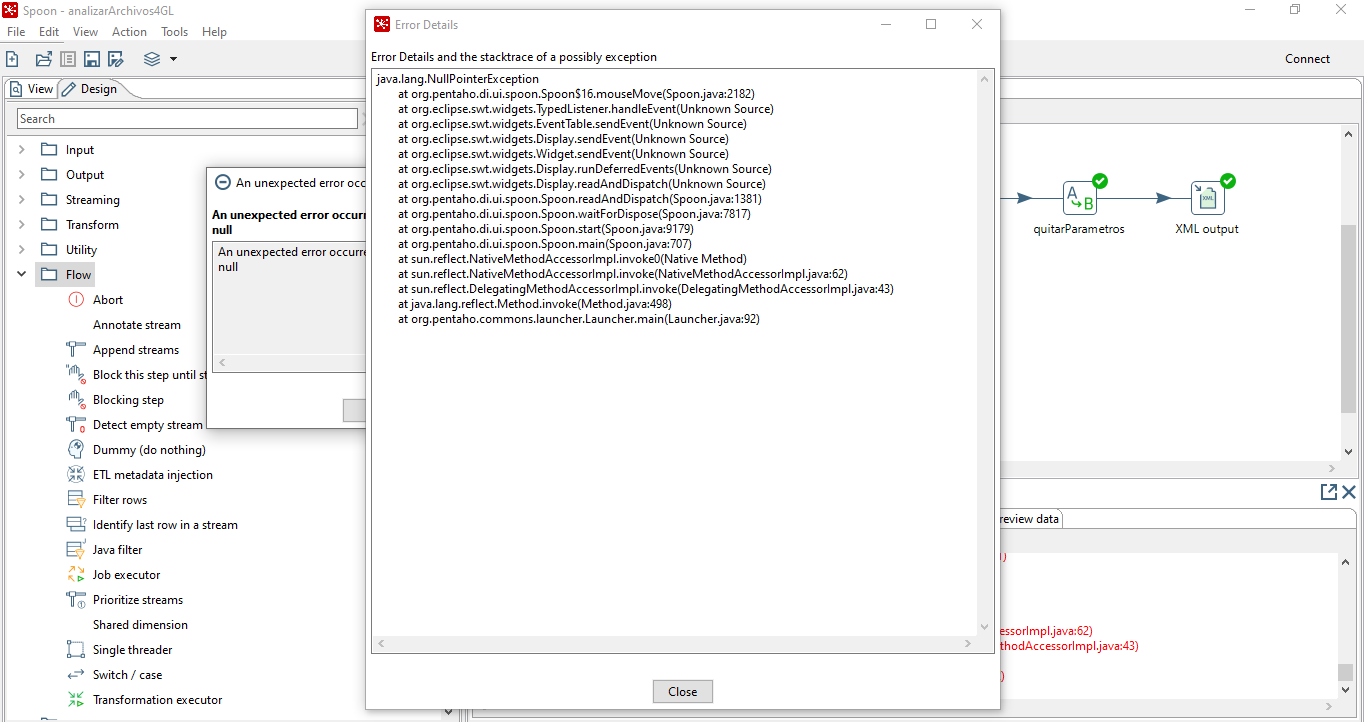Viewport: 1364px width, 722px height.
Task: Click the stacktrace vertical scrollbar up arrow
Action: (985, 79)
